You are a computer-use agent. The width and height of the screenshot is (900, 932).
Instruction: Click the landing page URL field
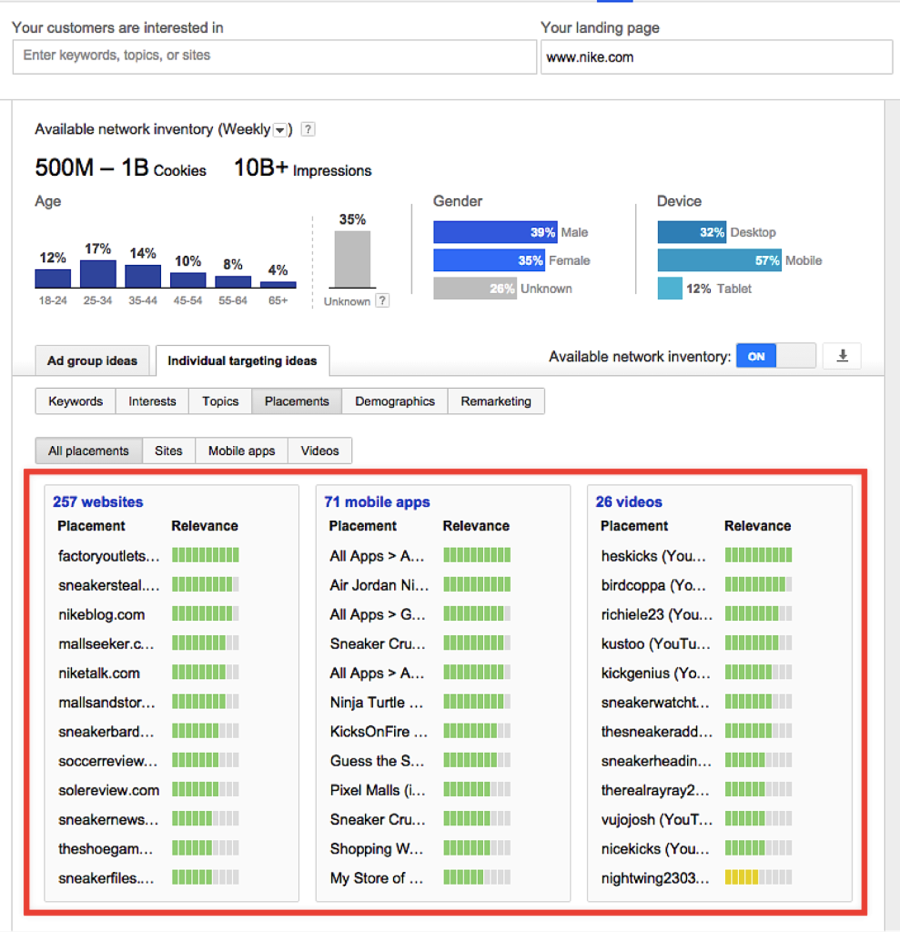[716, 57]
